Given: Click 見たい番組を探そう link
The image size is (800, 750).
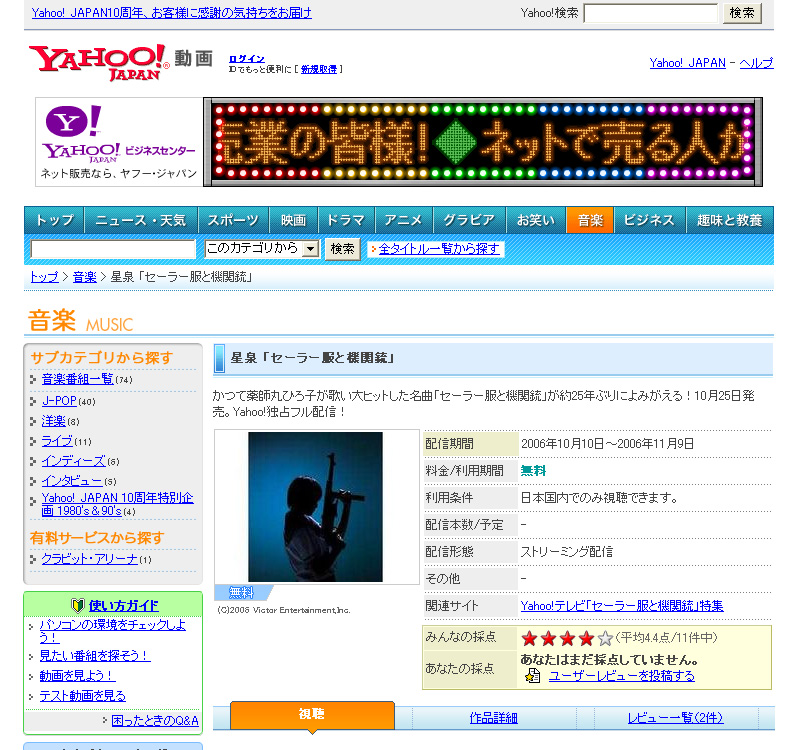Looking at the screenshot, I should [x=95, y=656].
